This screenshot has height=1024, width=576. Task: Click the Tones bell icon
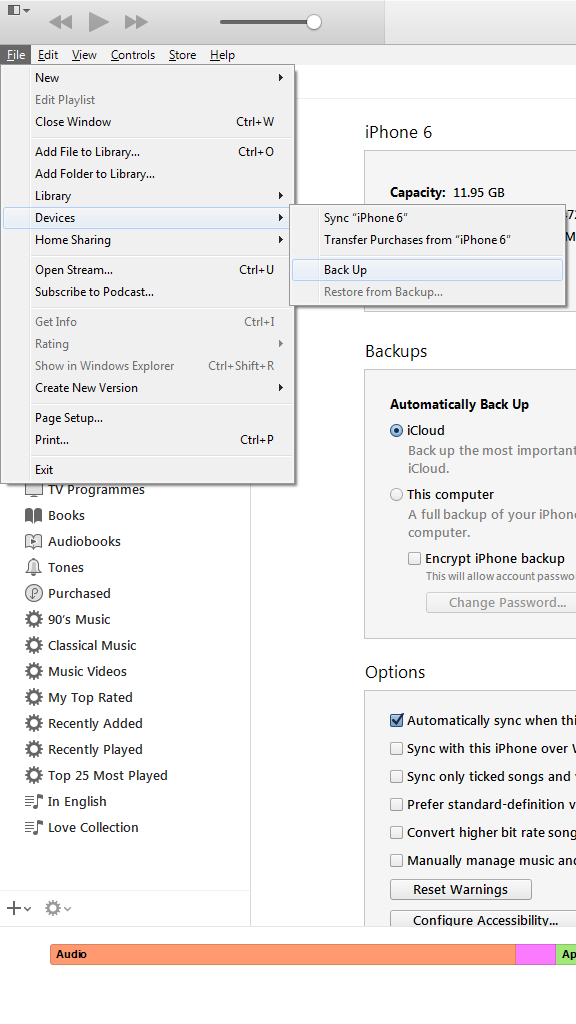tap(33, 568)
